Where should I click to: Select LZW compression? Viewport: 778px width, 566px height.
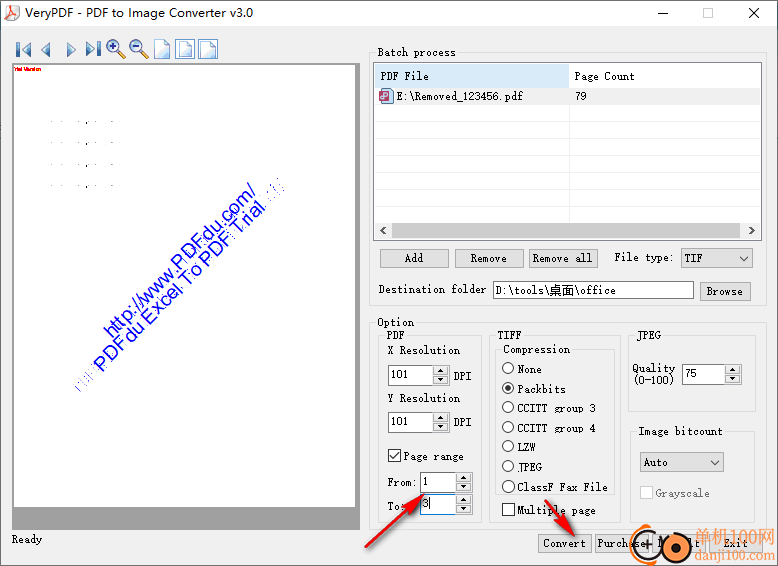point(508,446)
